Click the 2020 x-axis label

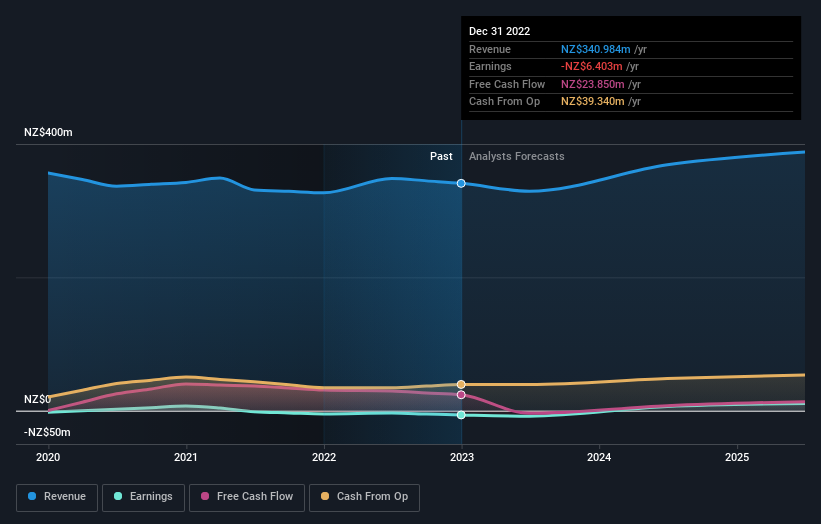(x=48, y=457)
